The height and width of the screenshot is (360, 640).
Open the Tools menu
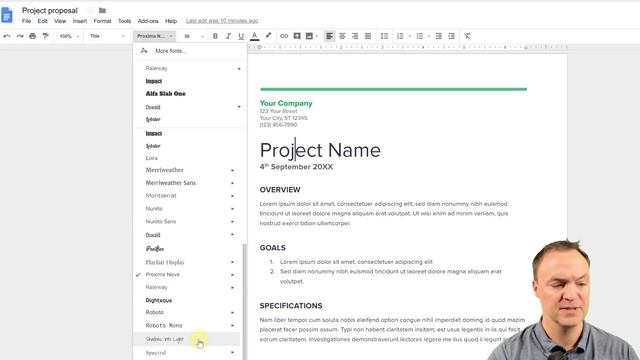(124, 21)
